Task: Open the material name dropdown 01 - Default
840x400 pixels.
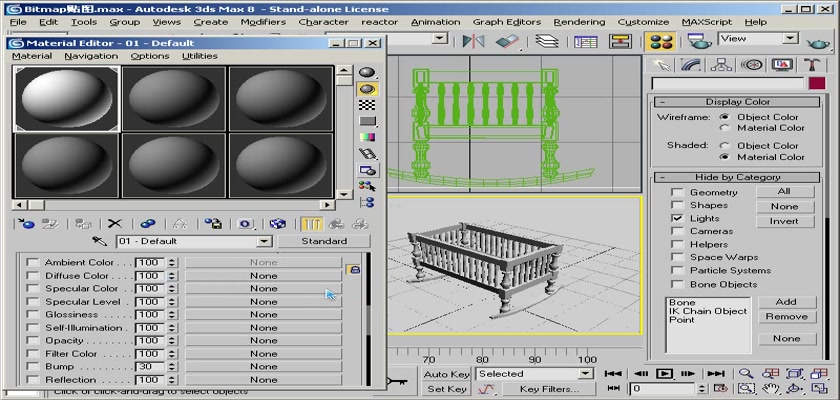Action: coord(264,241)
